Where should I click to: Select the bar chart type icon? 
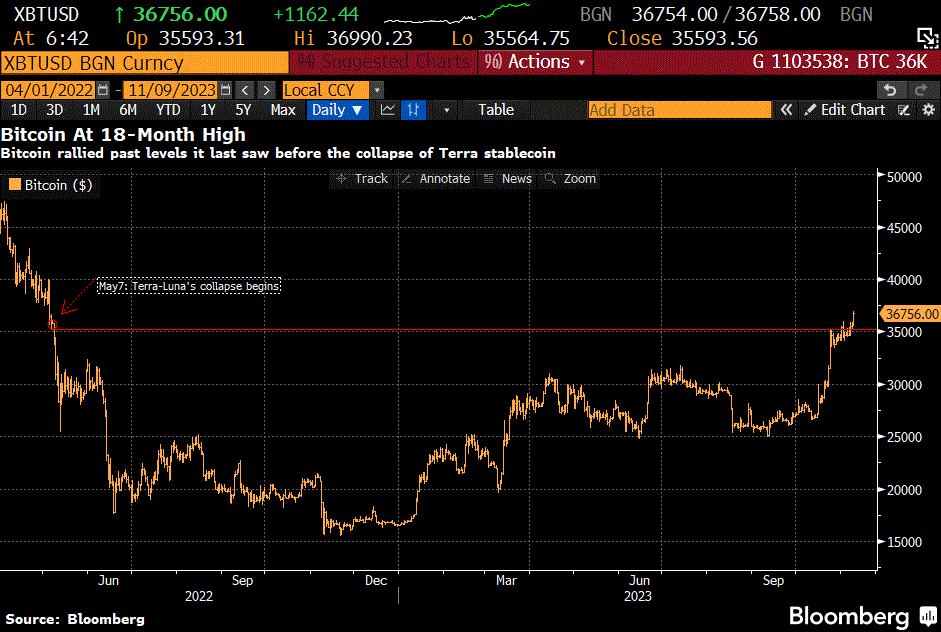pos(413,110)
